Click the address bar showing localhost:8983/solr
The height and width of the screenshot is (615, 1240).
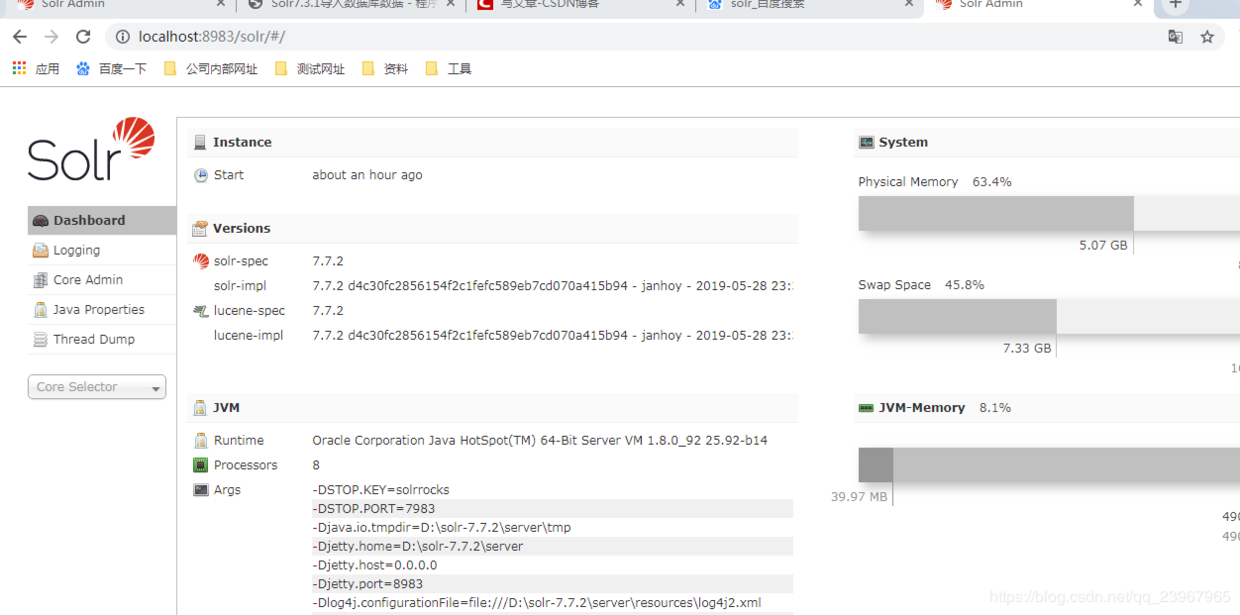pos(640,37)
